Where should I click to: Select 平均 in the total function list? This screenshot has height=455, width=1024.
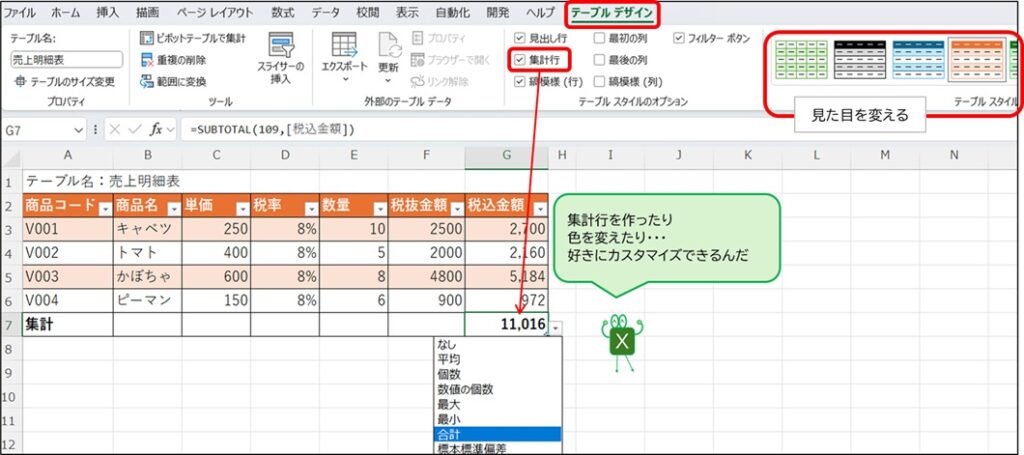497,359
